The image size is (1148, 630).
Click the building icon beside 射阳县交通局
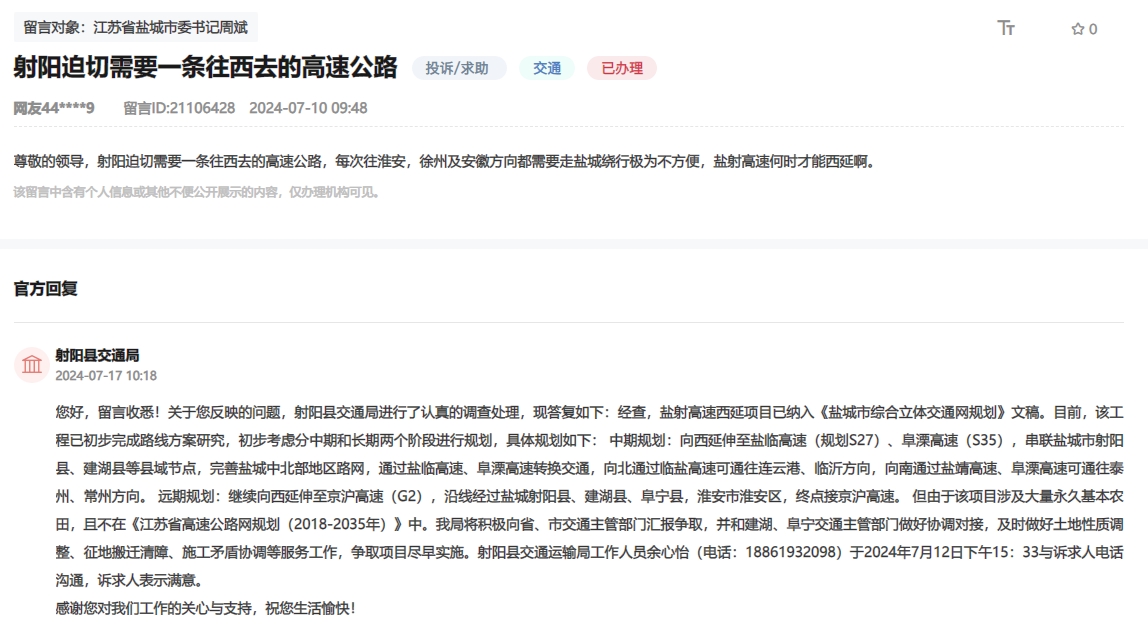(x=33, y=363)
